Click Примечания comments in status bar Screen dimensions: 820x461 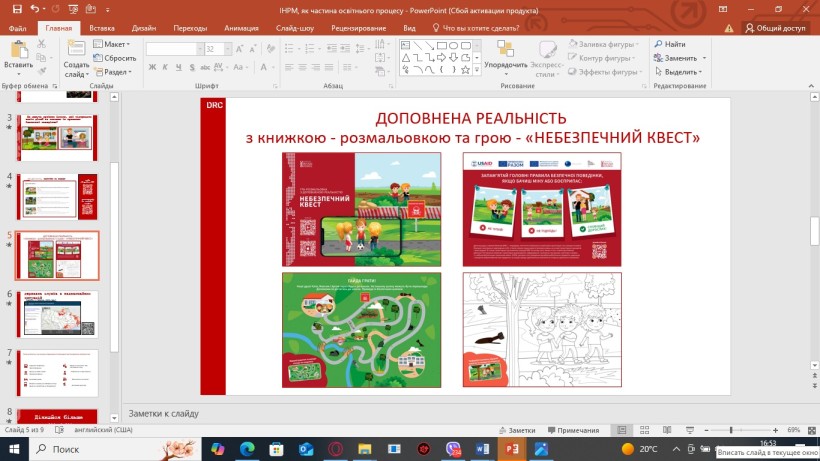pyautogui.click(x=574, y=430)
